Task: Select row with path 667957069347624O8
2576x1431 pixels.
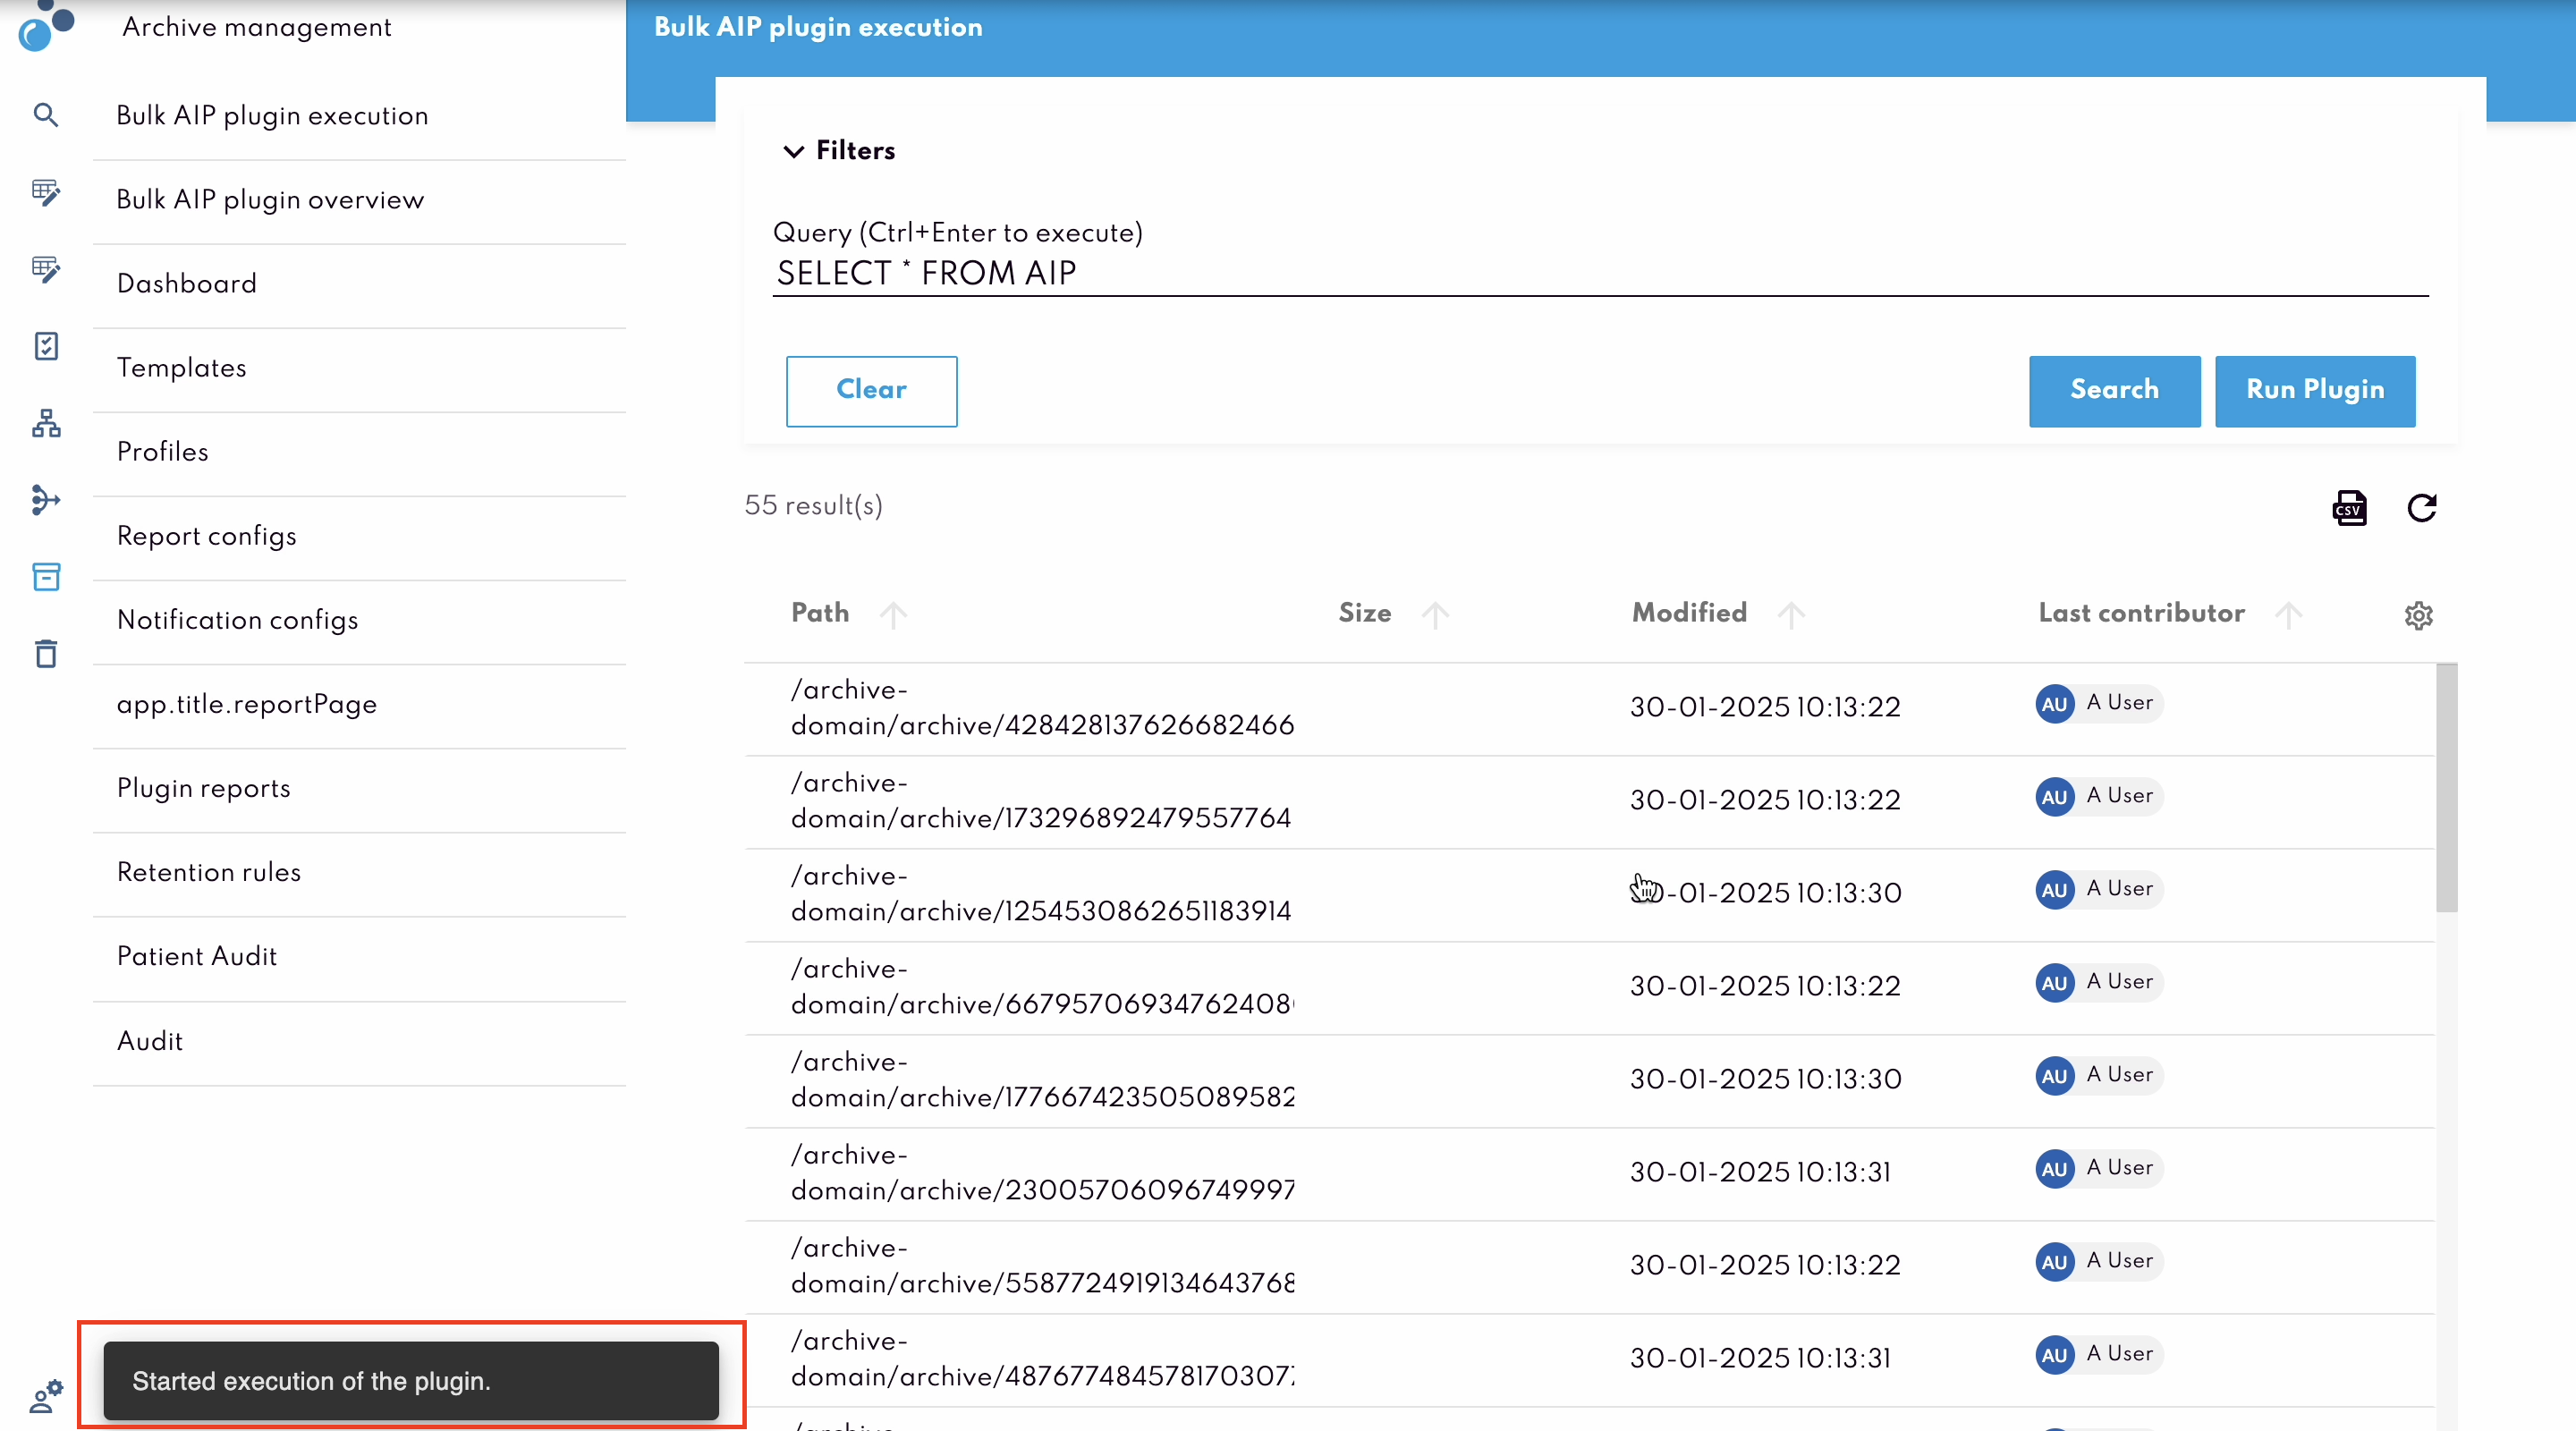Action: click(x=1589, y=987)
